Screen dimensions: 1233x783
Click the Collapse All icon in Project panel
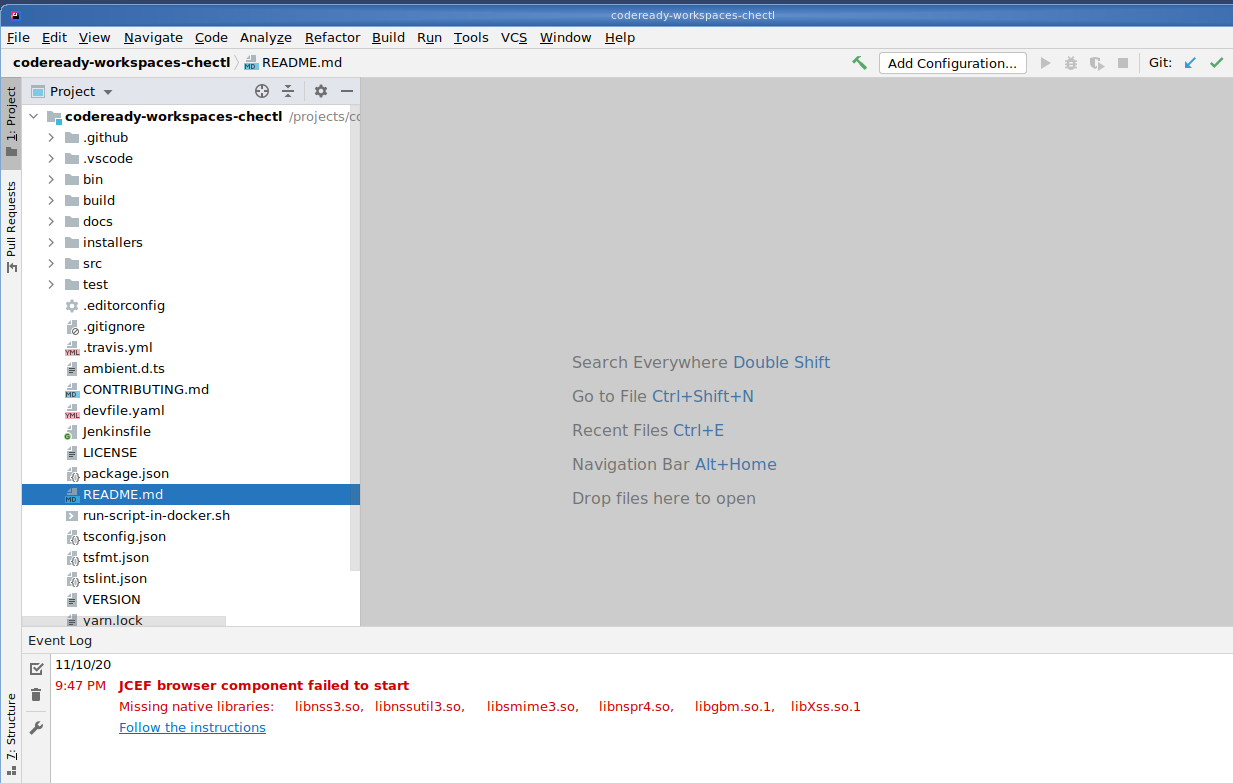point(288,91)
